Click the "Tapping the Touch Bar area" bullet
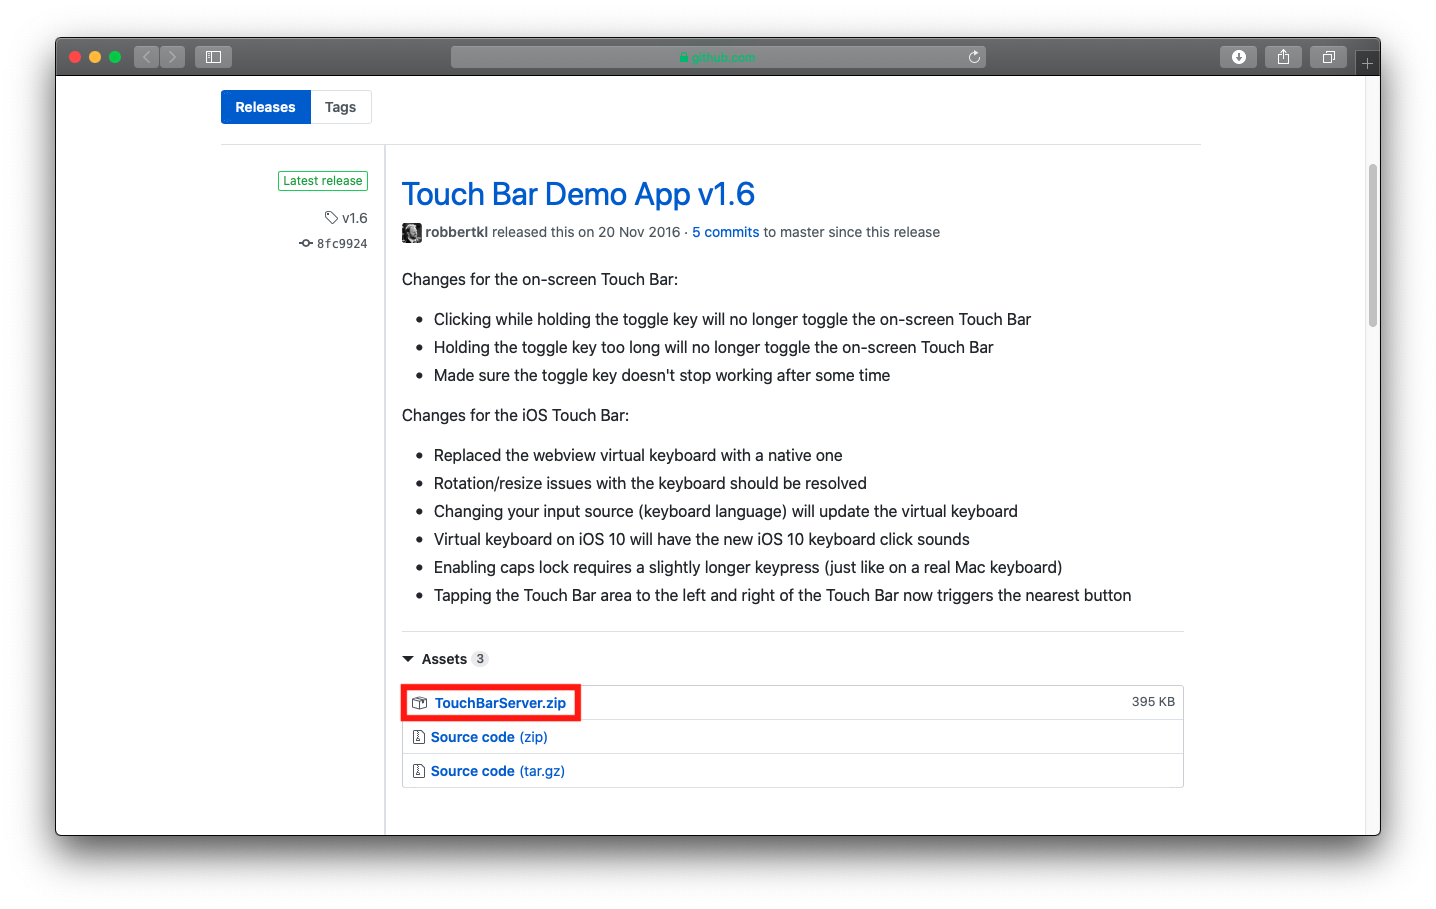This screenshot has width=1436, height=909. pos(783,595)
